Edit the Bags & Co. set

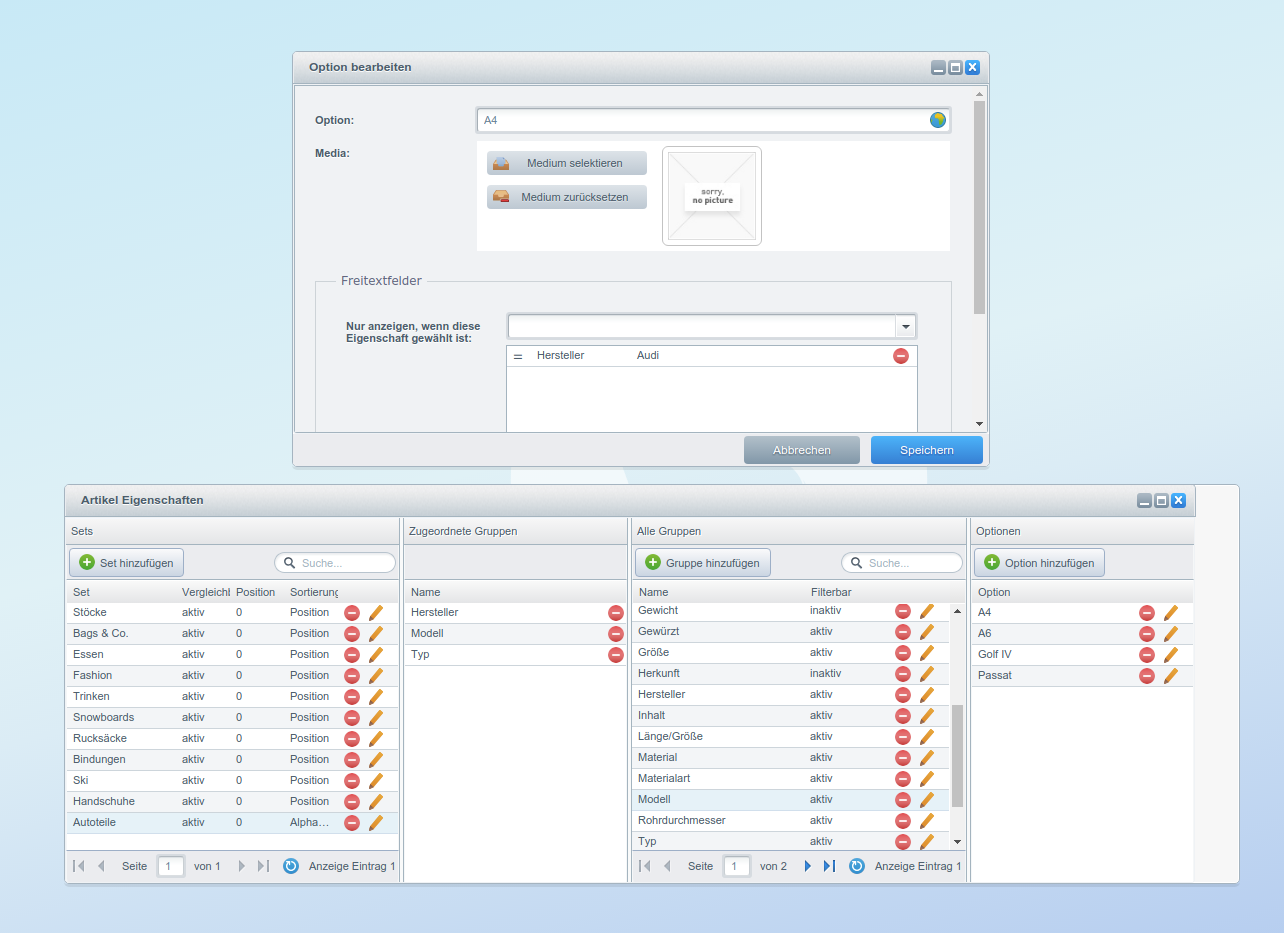click(376, 633)
